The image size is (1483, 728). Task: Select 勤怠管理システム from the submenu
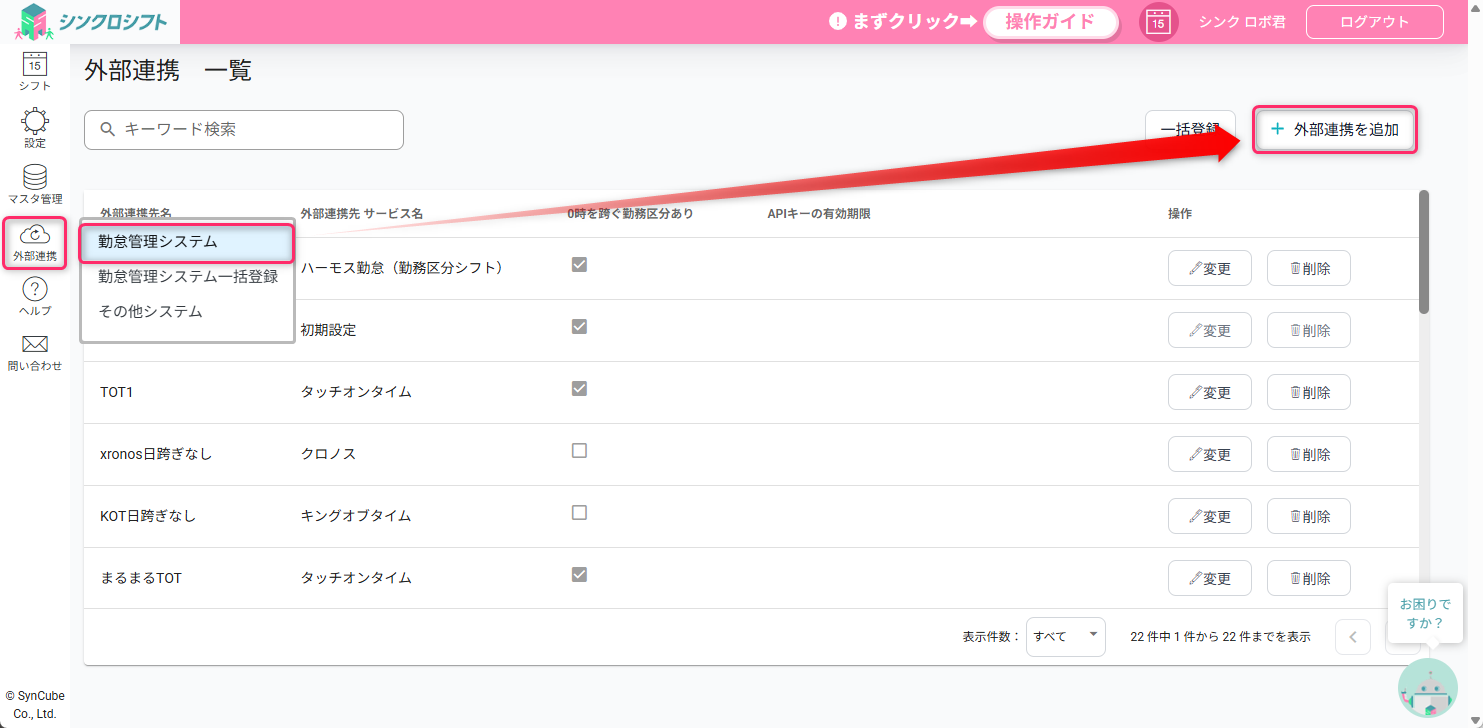(186, 242)
